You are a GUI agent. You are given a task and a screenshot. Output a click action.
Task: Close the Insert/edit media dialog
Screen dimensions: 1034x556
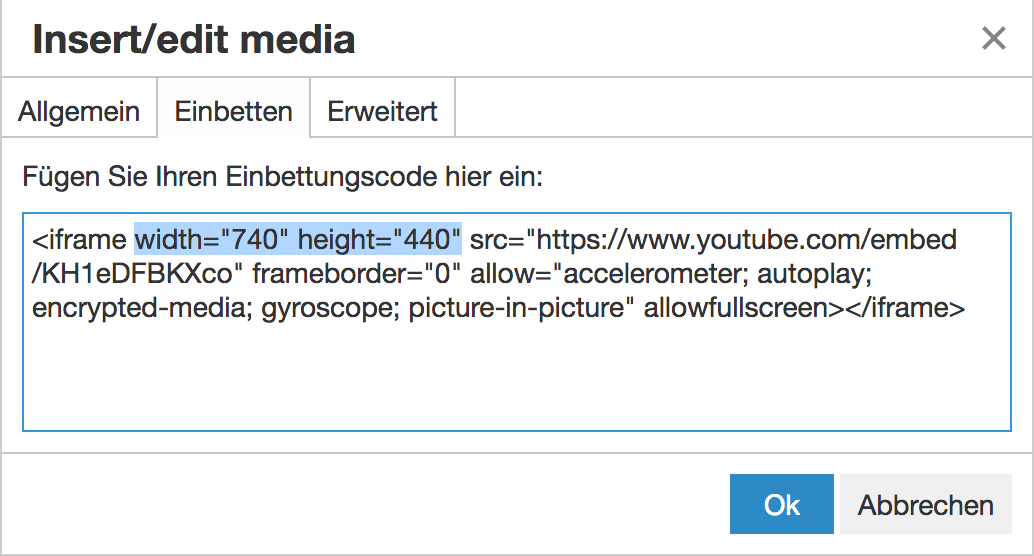click(x=993, y=38)
